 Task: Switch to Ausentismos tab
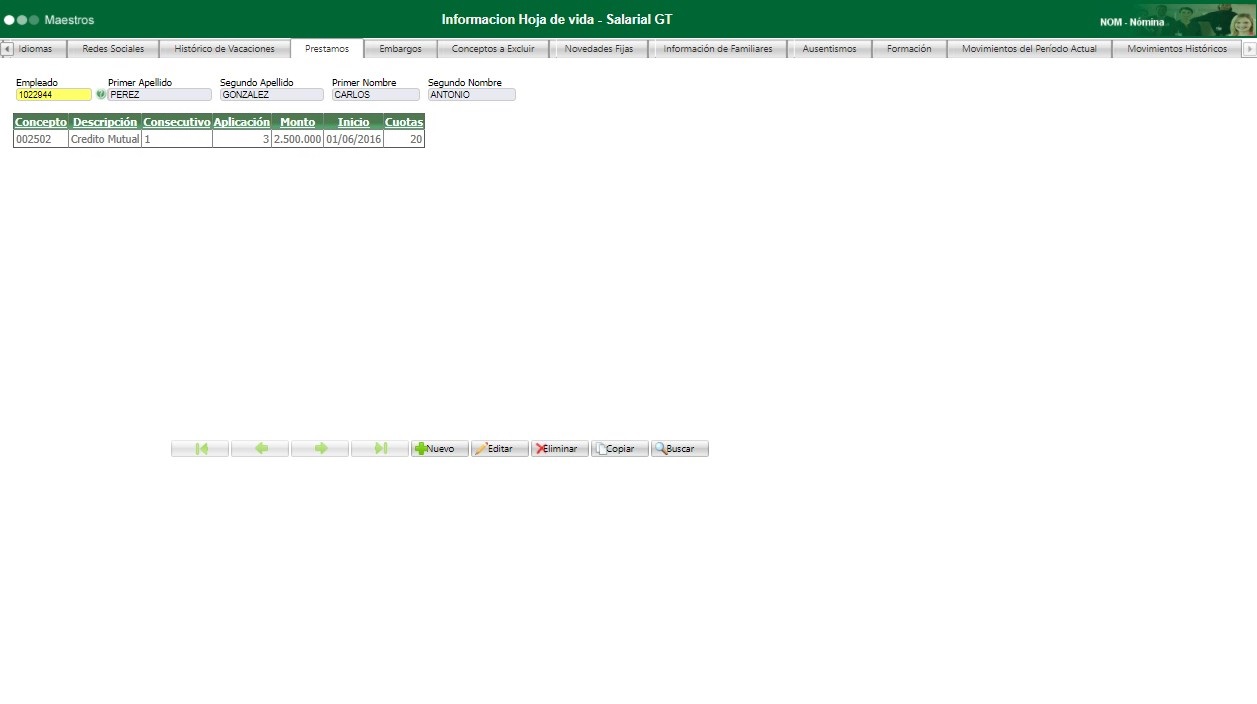click(x=829, y=48)
